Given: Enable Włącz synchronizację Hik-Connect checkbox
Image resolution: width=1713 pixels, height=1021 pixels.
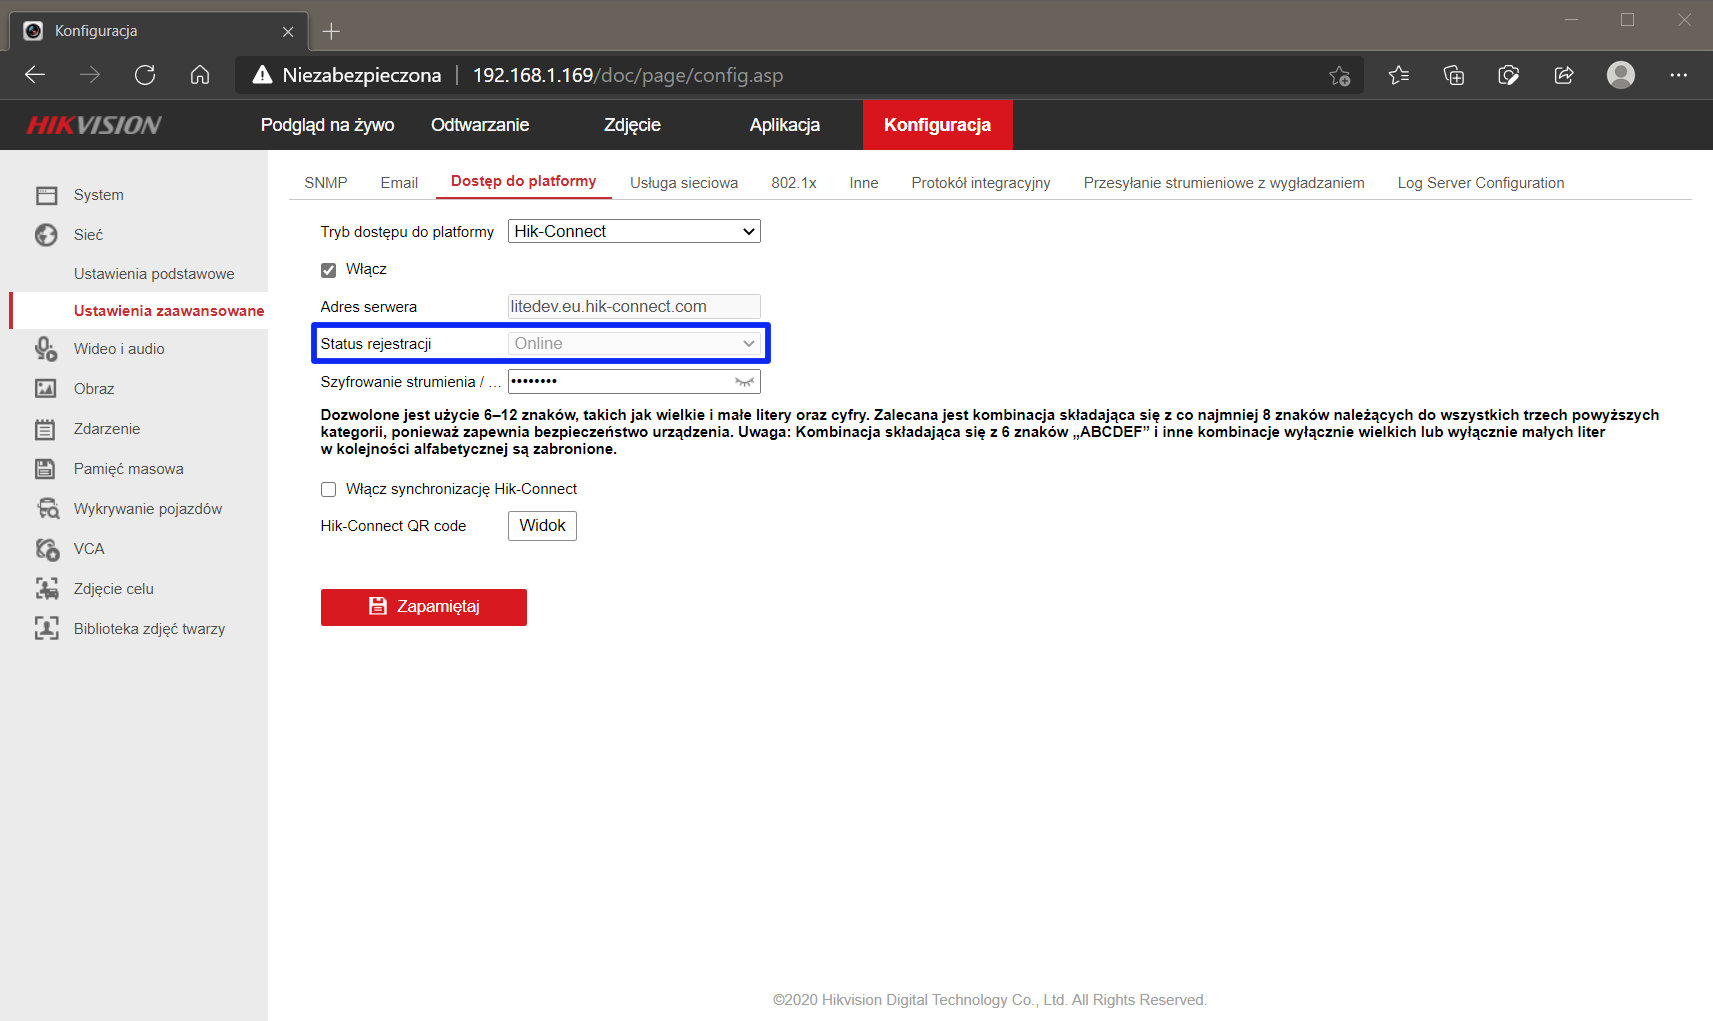Looking at the screenshot, I should coord(328,489).
